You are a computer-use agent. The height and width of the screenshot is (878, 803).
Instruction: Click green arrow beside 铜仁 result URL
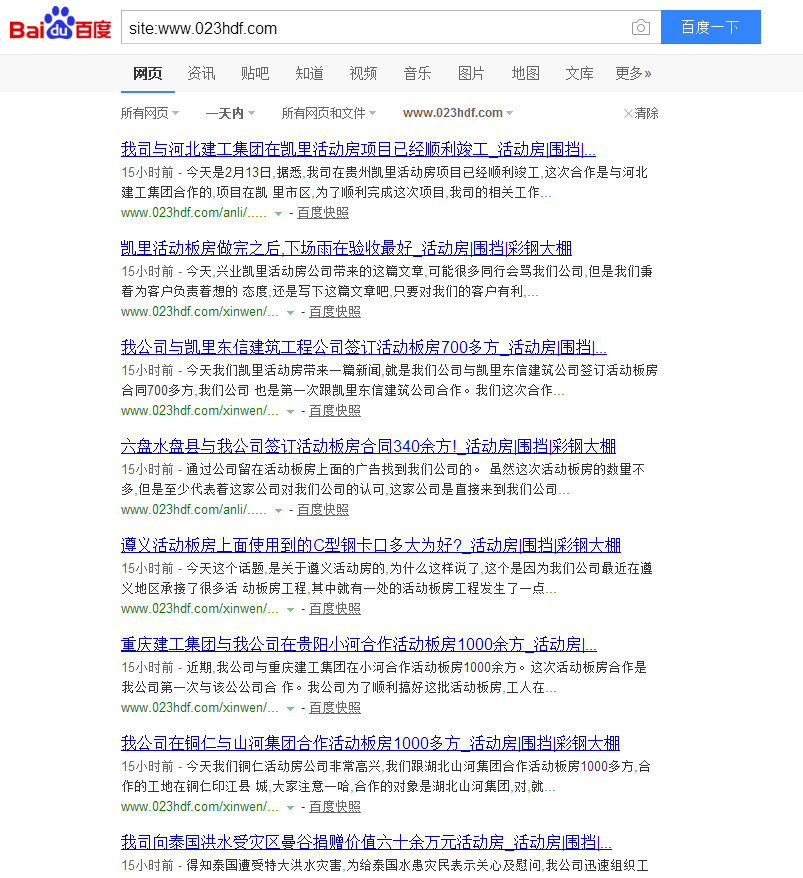(x=291, y=807)
